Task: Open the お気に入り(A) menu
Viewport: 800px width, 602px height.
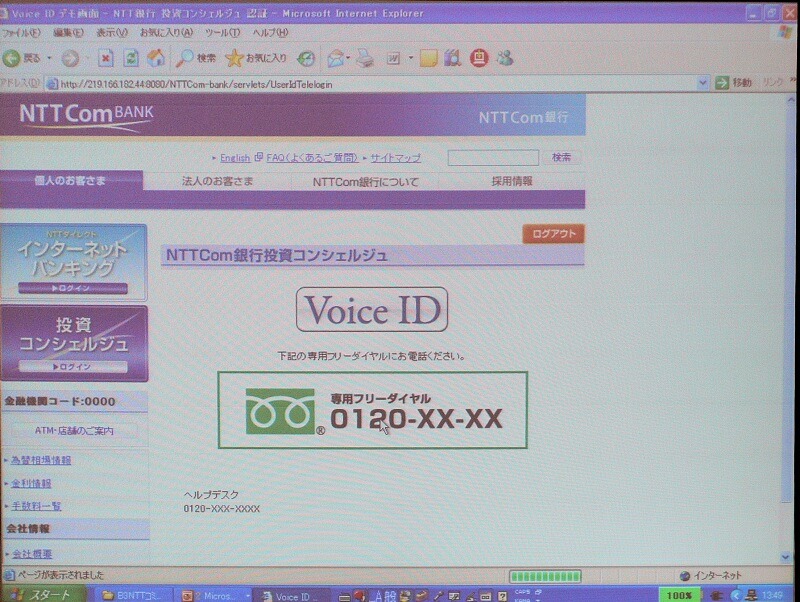Action: coord(166,33)
